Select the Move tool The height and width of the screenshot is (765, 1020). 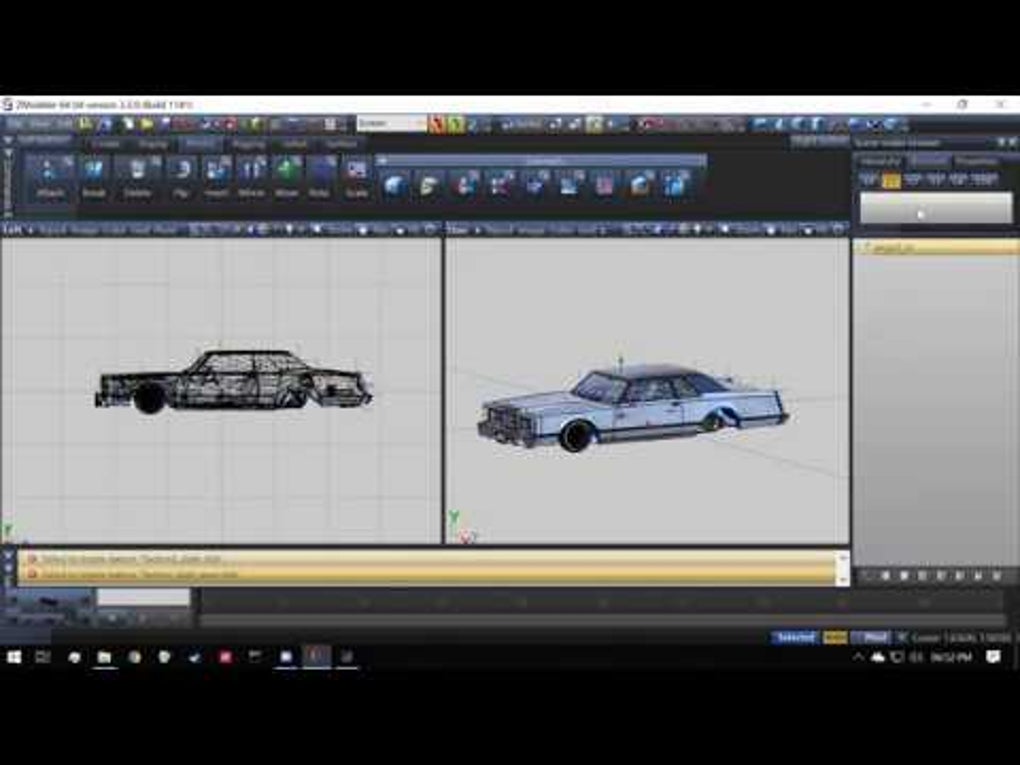point(287,177)
